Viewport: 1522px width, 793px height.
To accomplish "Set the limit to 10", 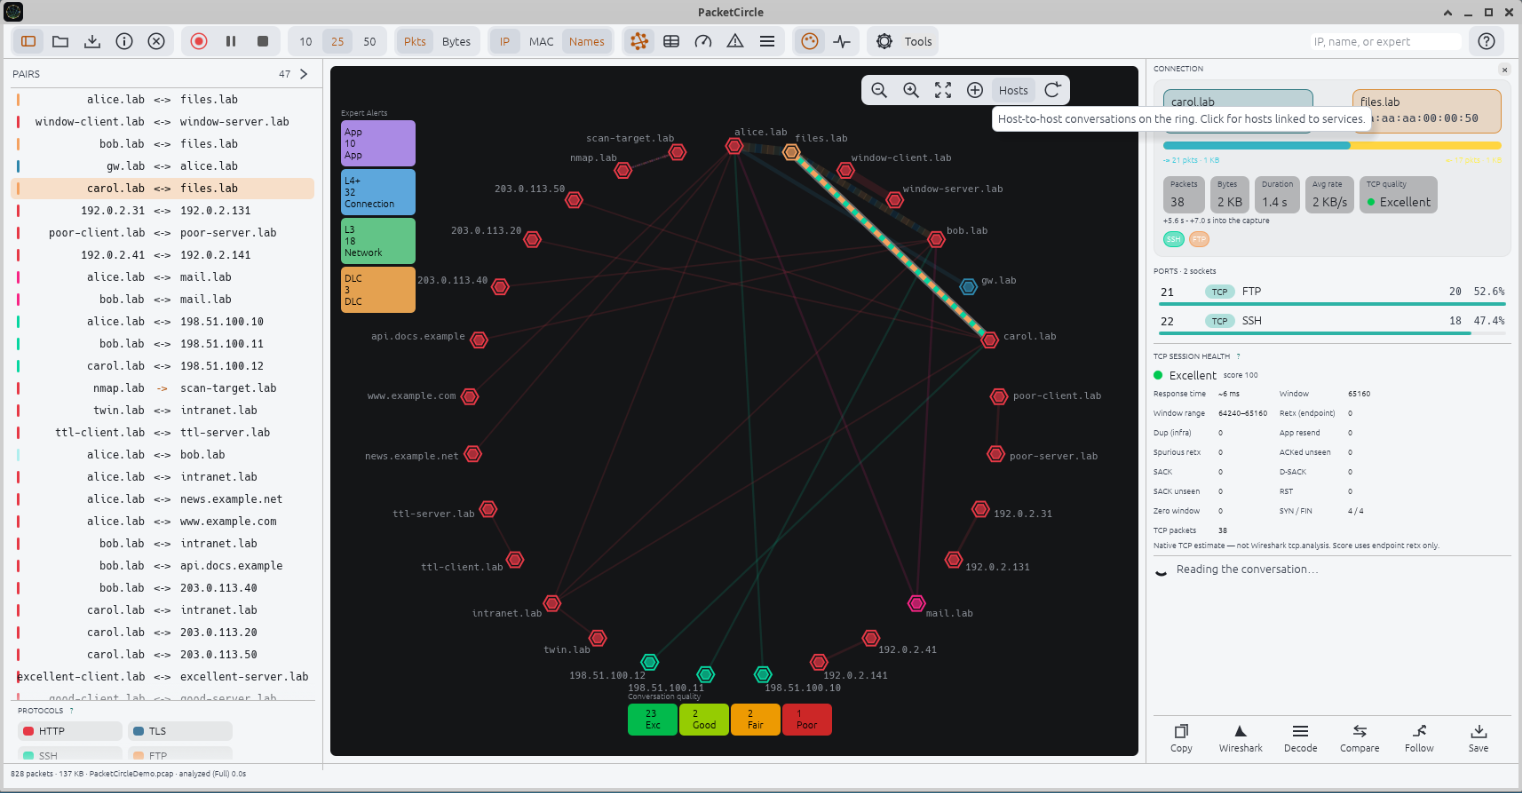I will (x=306, y=41).
